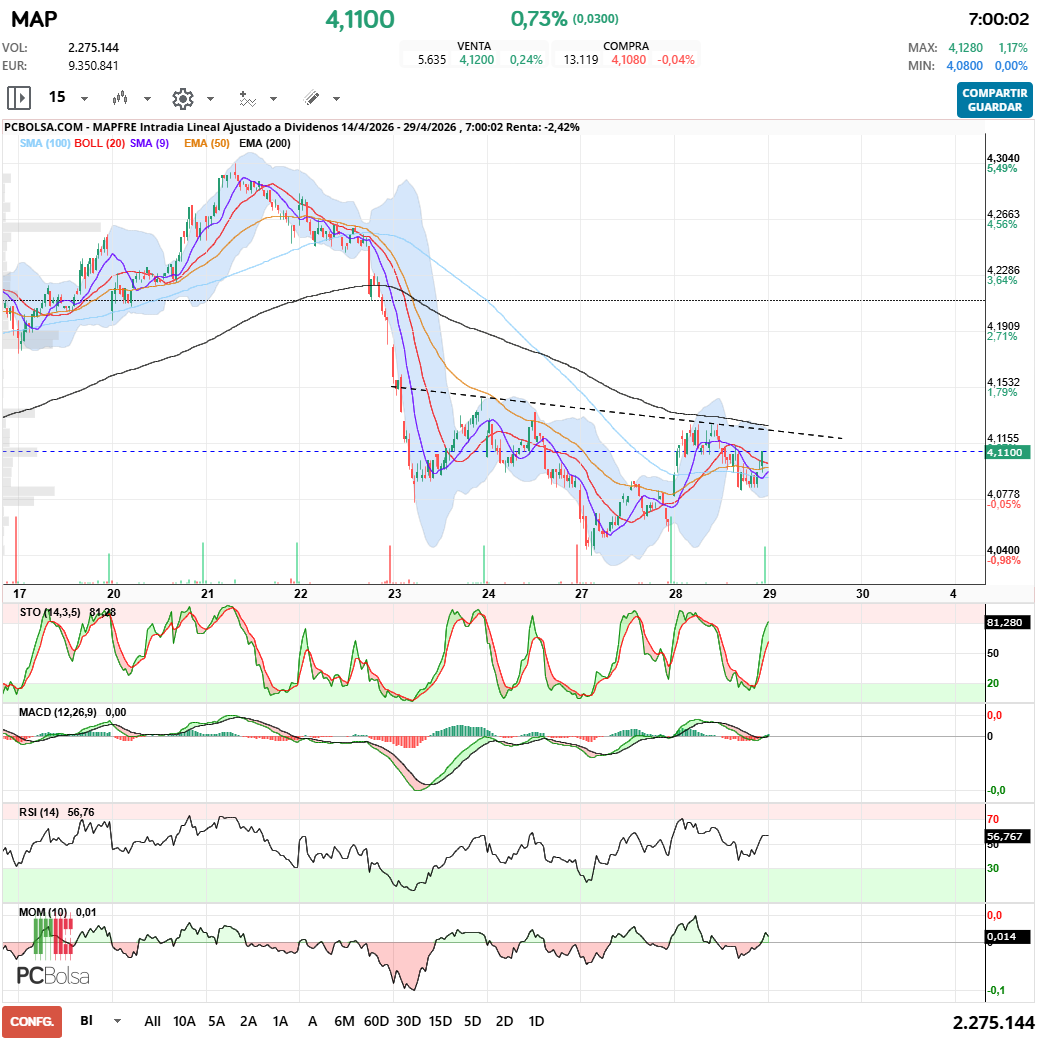Click the 4,0400 price axis label

(1003, 550)
